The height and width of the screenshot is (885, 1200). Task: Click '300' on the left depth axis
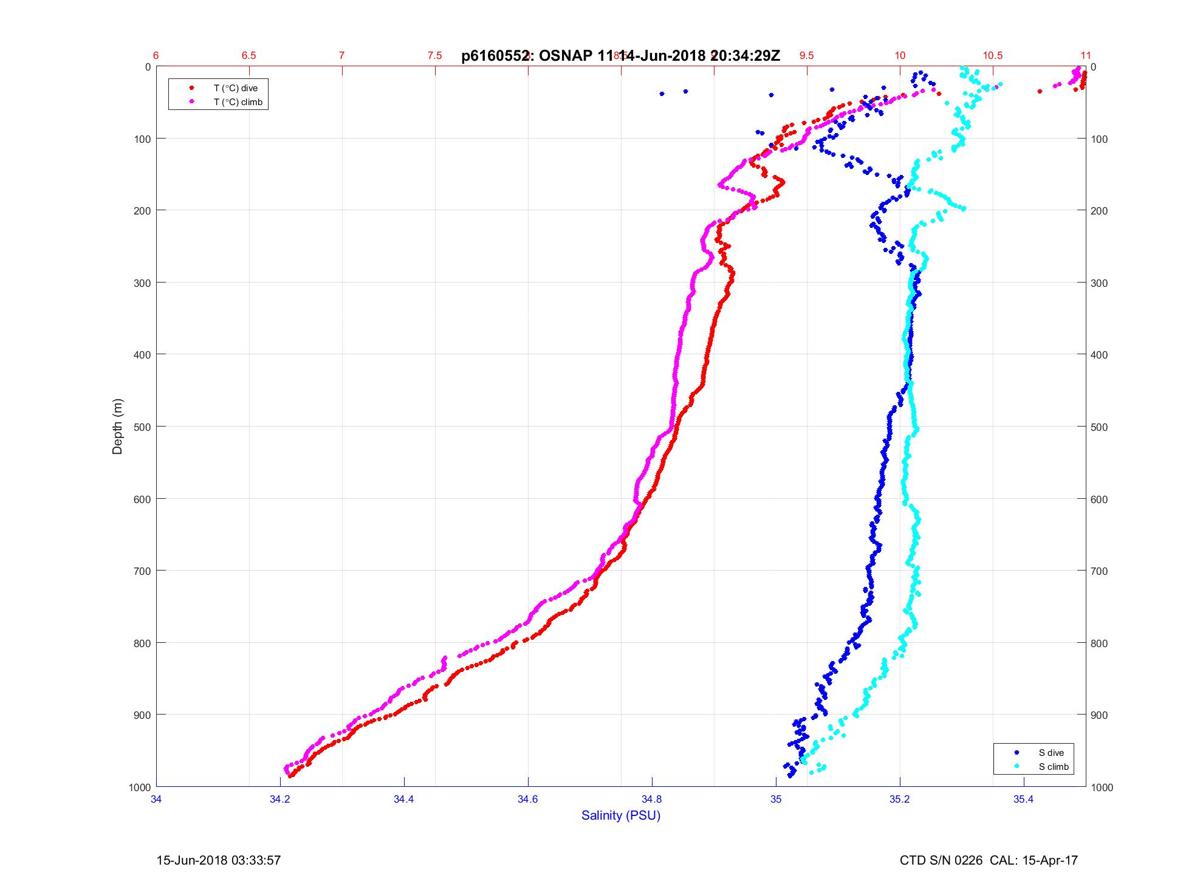pyautogui.click(x=142, y=283)
